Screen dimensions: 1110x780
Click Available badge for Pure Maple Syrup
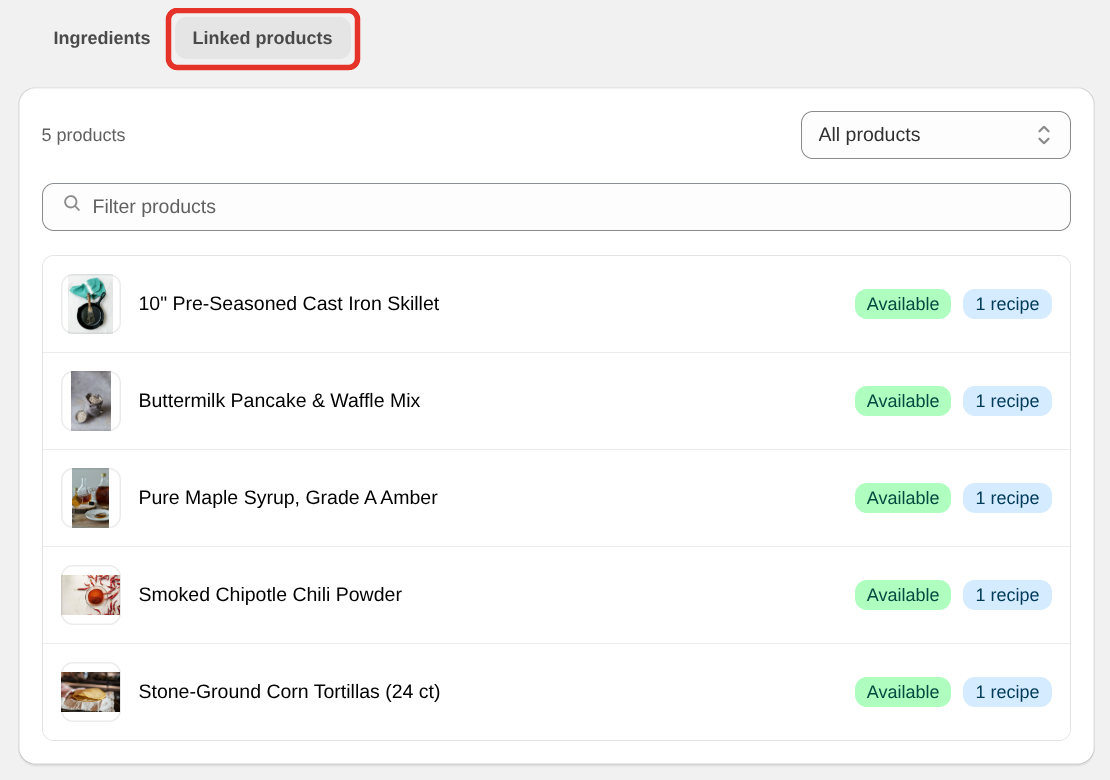903,498
